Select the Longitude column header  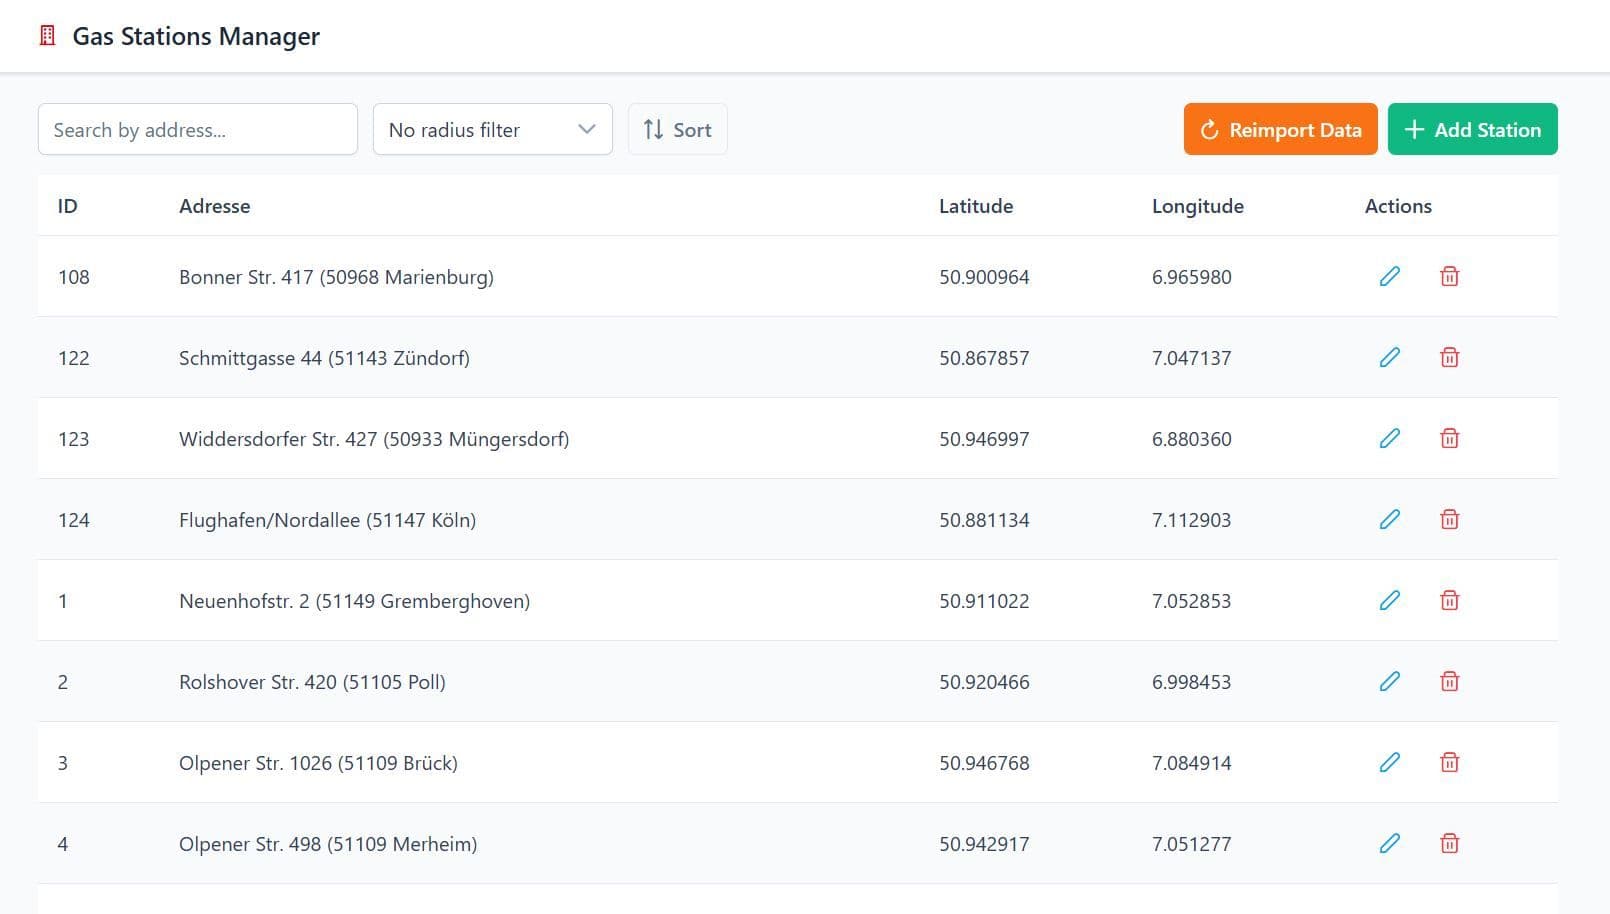point(1197,206)
